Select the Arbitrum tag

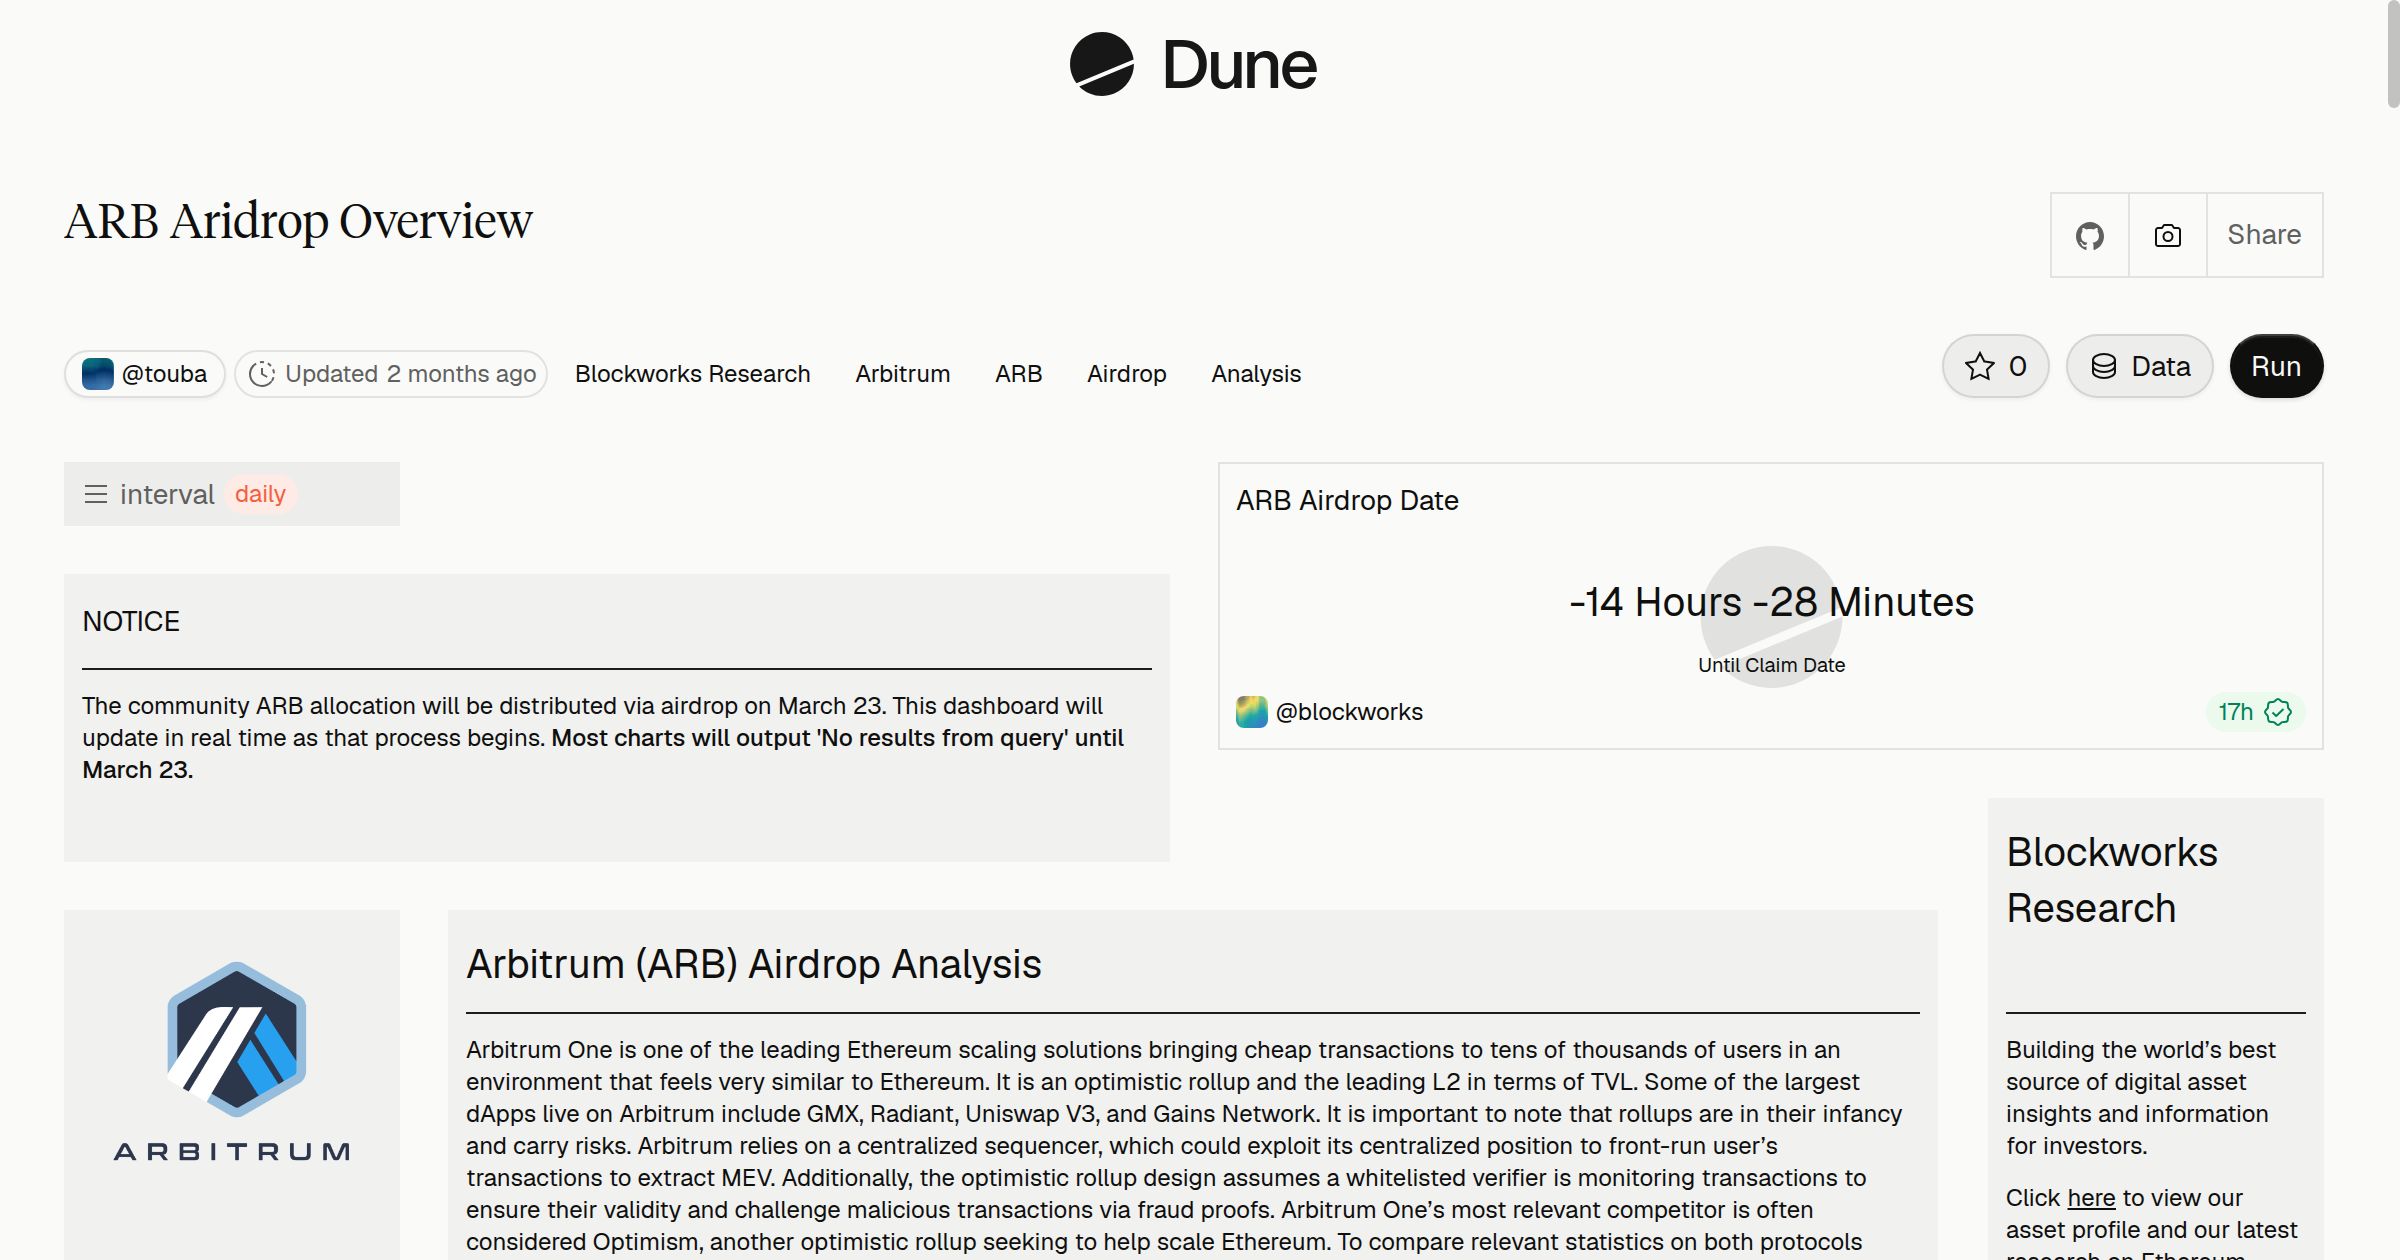pyautogui.click(x=902, y=374)
